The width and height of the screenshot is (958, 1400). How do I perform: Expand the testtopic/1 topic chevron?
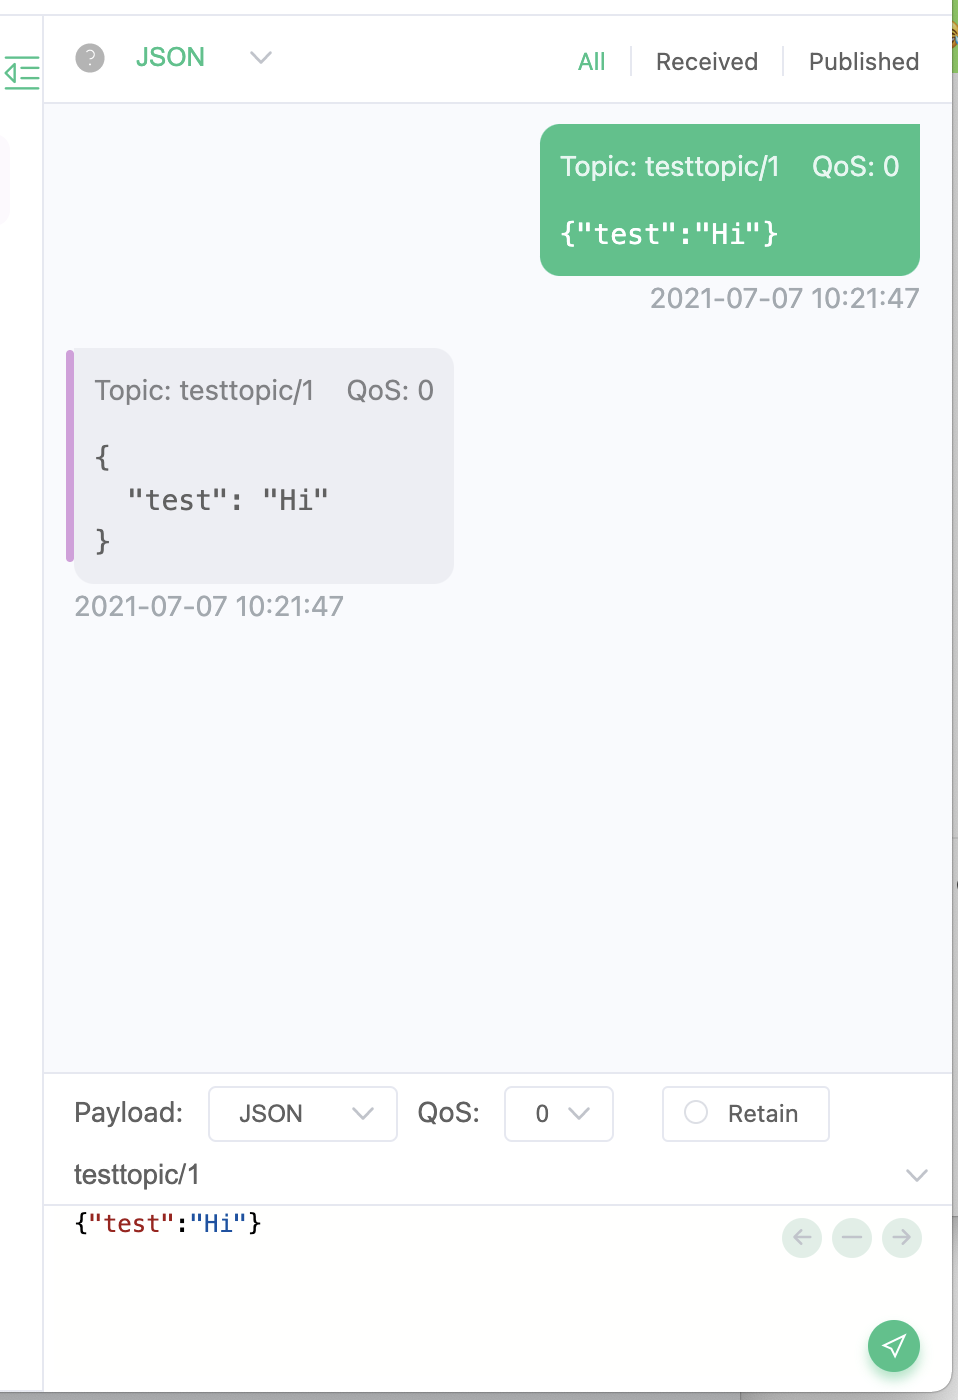tap(918, 1176)
